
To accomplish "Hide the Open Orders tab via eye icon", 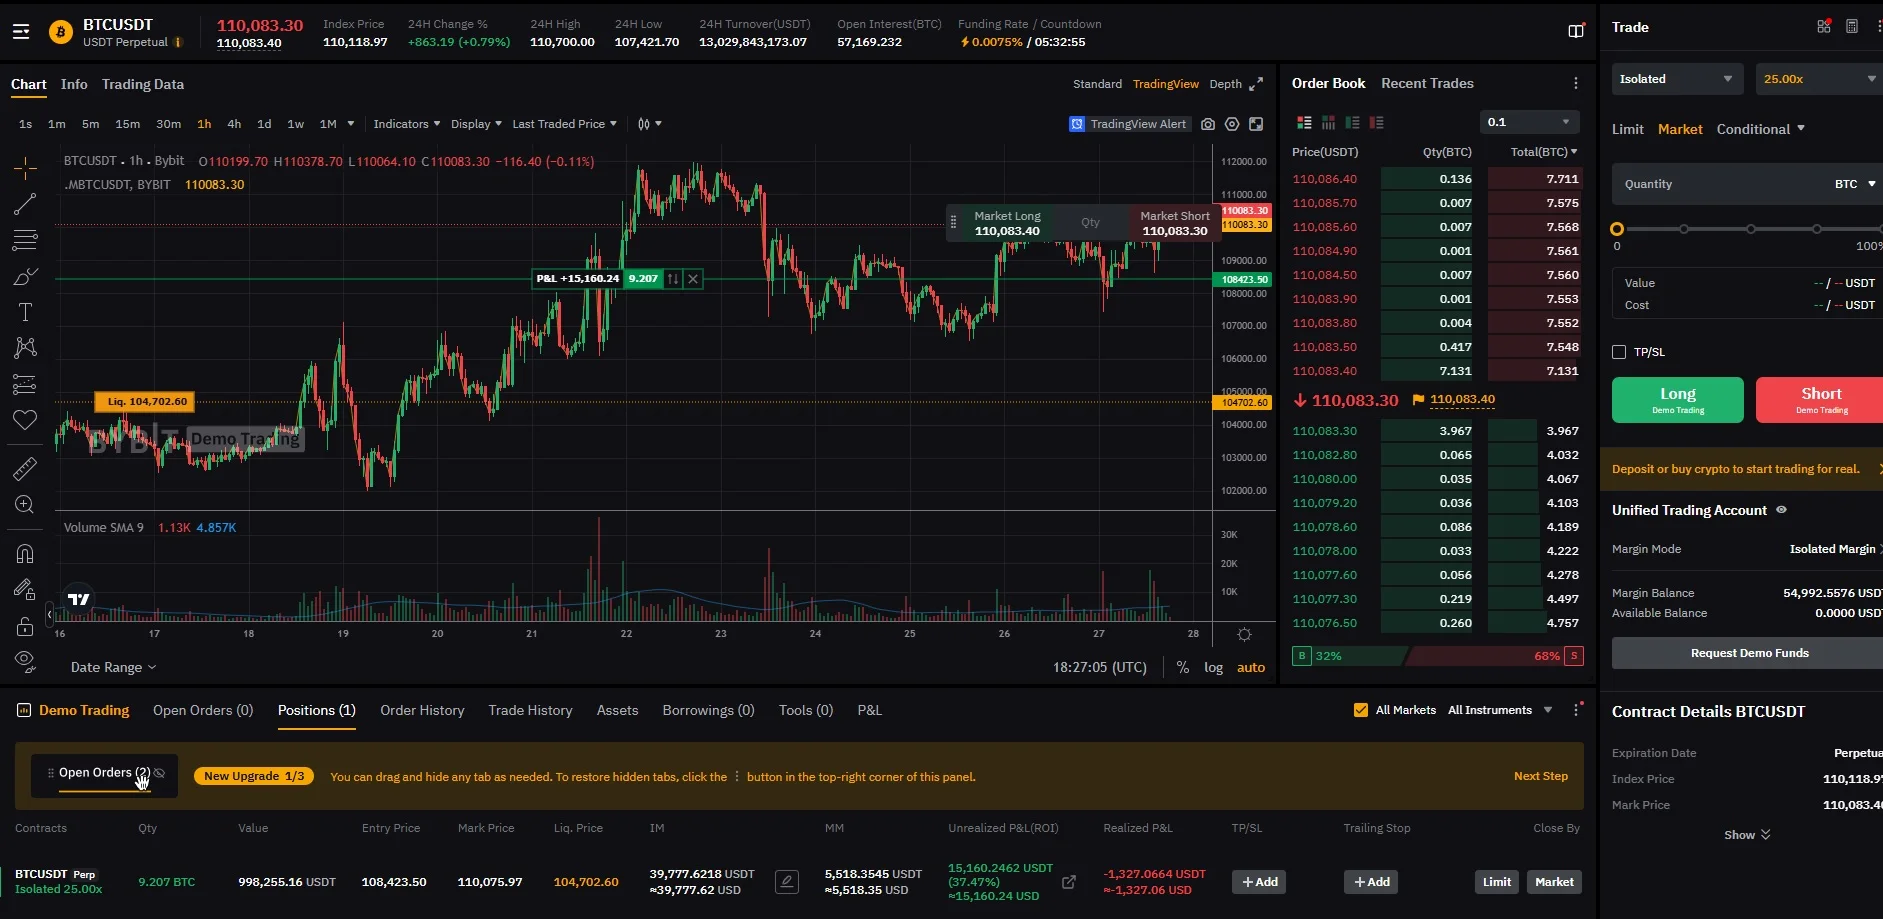I will coord(159,773).
